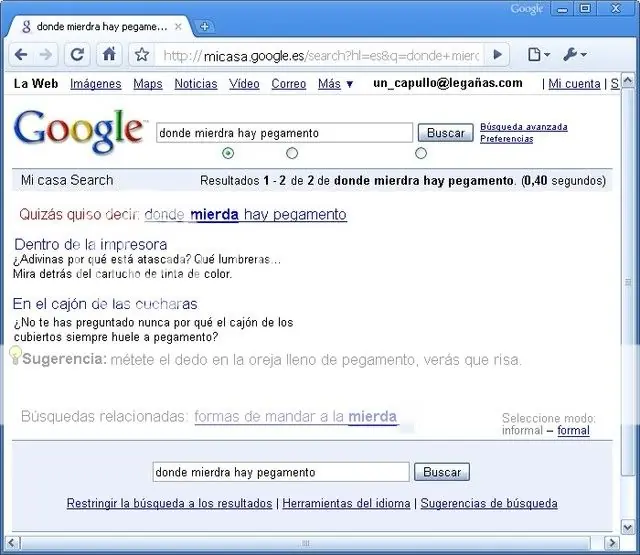Screen dimensions: 640x555
Task: Select the middle radio button under search box
Action: 292,153
